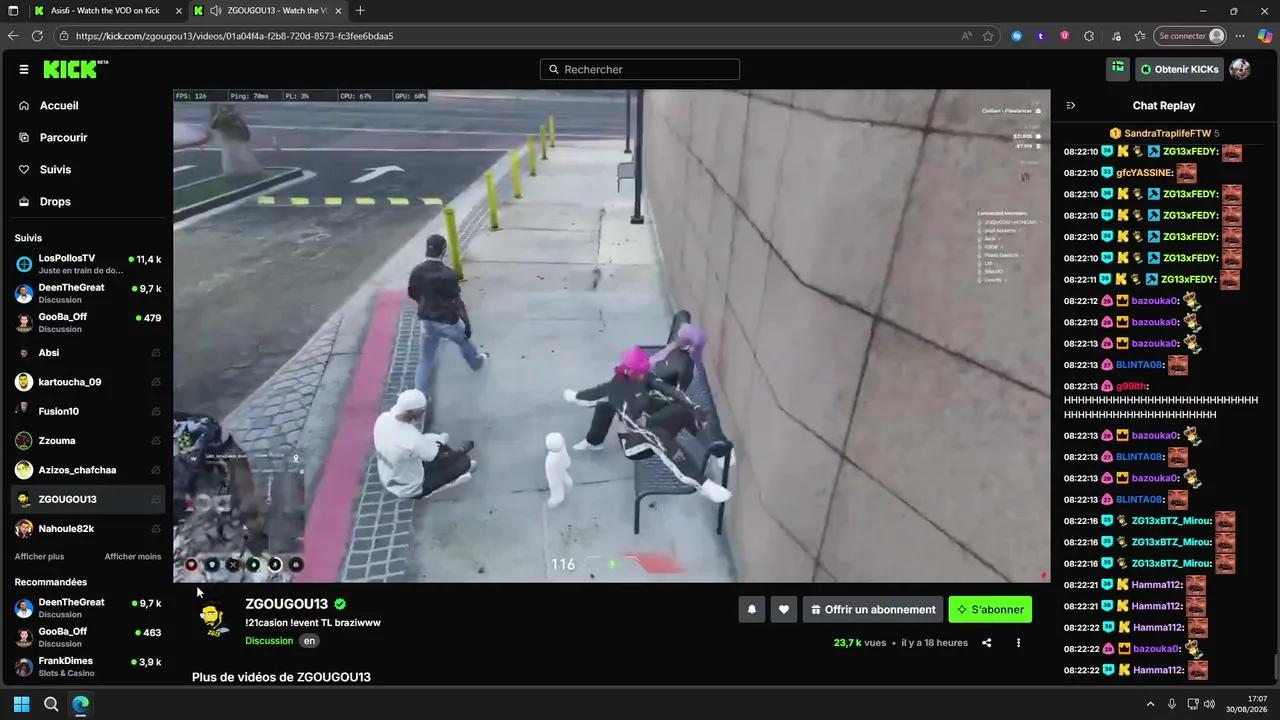Open the purple 't' browser extension

pyautogui.click(x=1041, y=36)
